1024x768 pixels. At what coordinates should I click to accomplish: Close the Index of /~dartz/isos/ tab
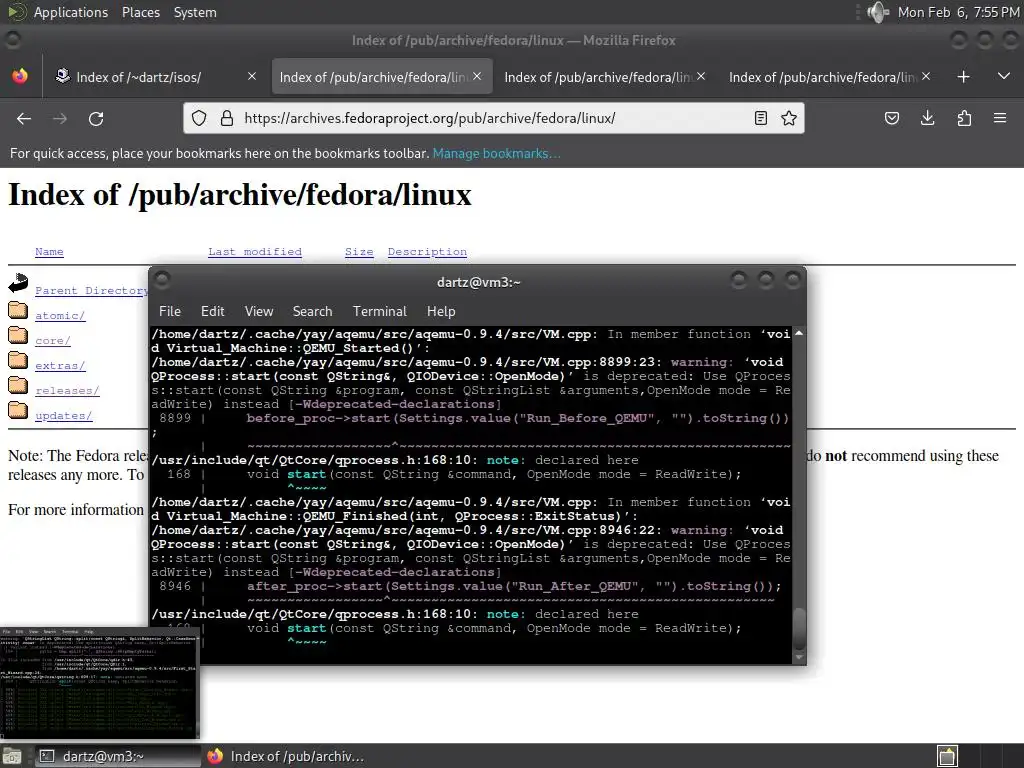click(x=252, y=76)
